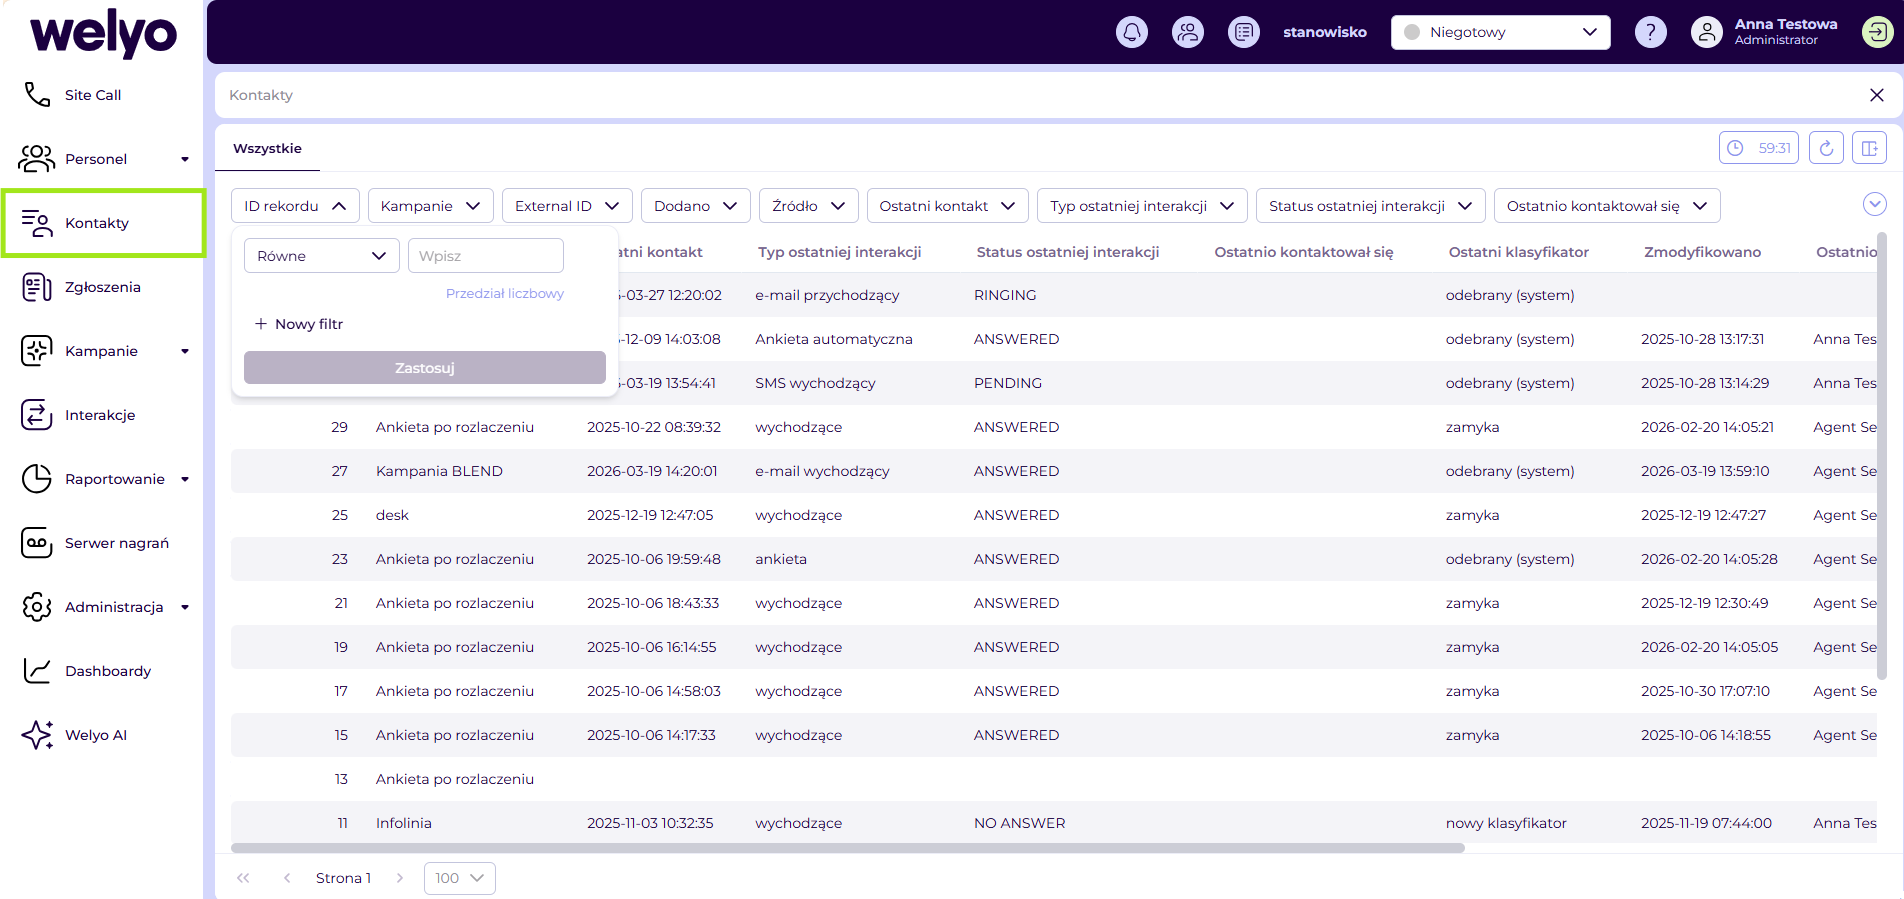Open the Równe comparison operator dropdown
Viewport: 1904px width, 899px height.
point(321,256)
